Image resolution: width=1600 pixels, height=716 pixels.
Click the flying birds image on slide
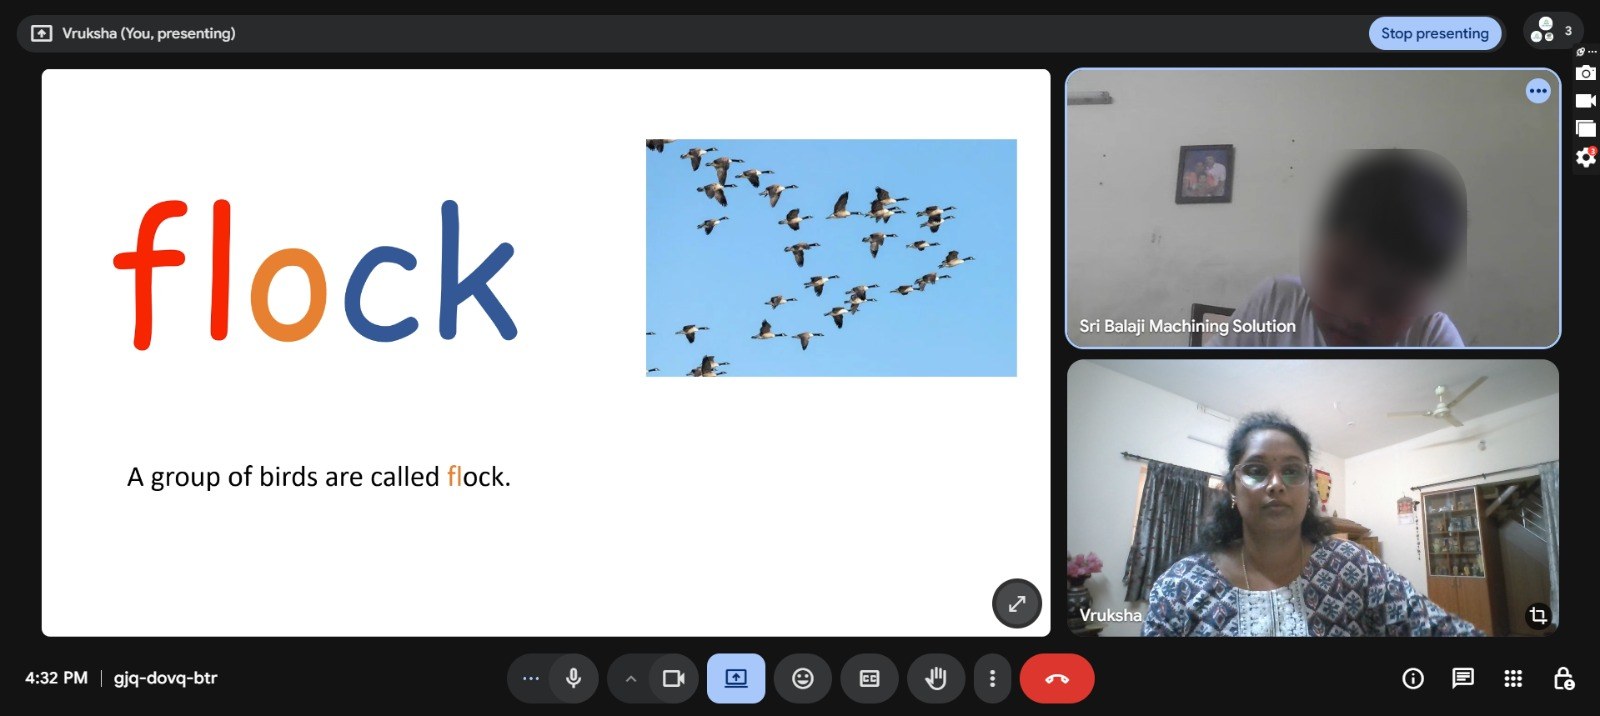(831, 258)
